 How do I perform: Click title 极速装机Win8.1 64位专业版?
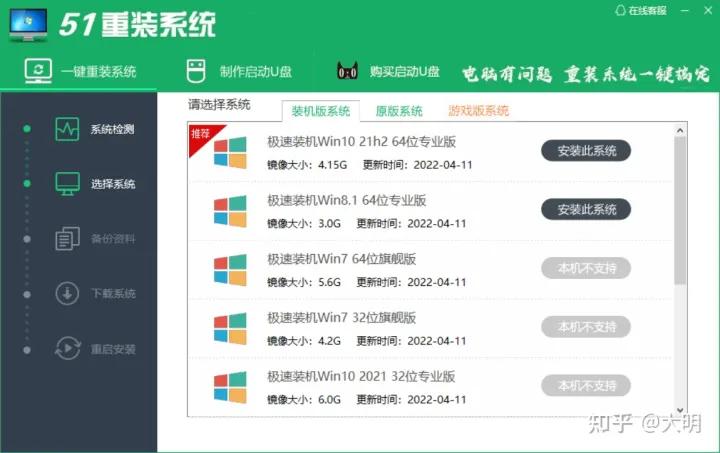(347, 201)
